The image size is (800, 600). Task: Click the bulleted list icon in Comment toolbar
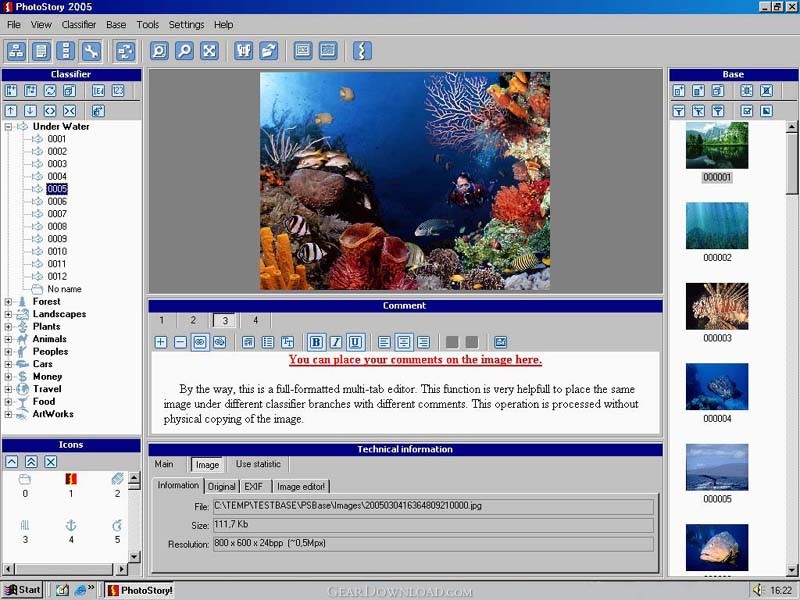tap(268, 342)
